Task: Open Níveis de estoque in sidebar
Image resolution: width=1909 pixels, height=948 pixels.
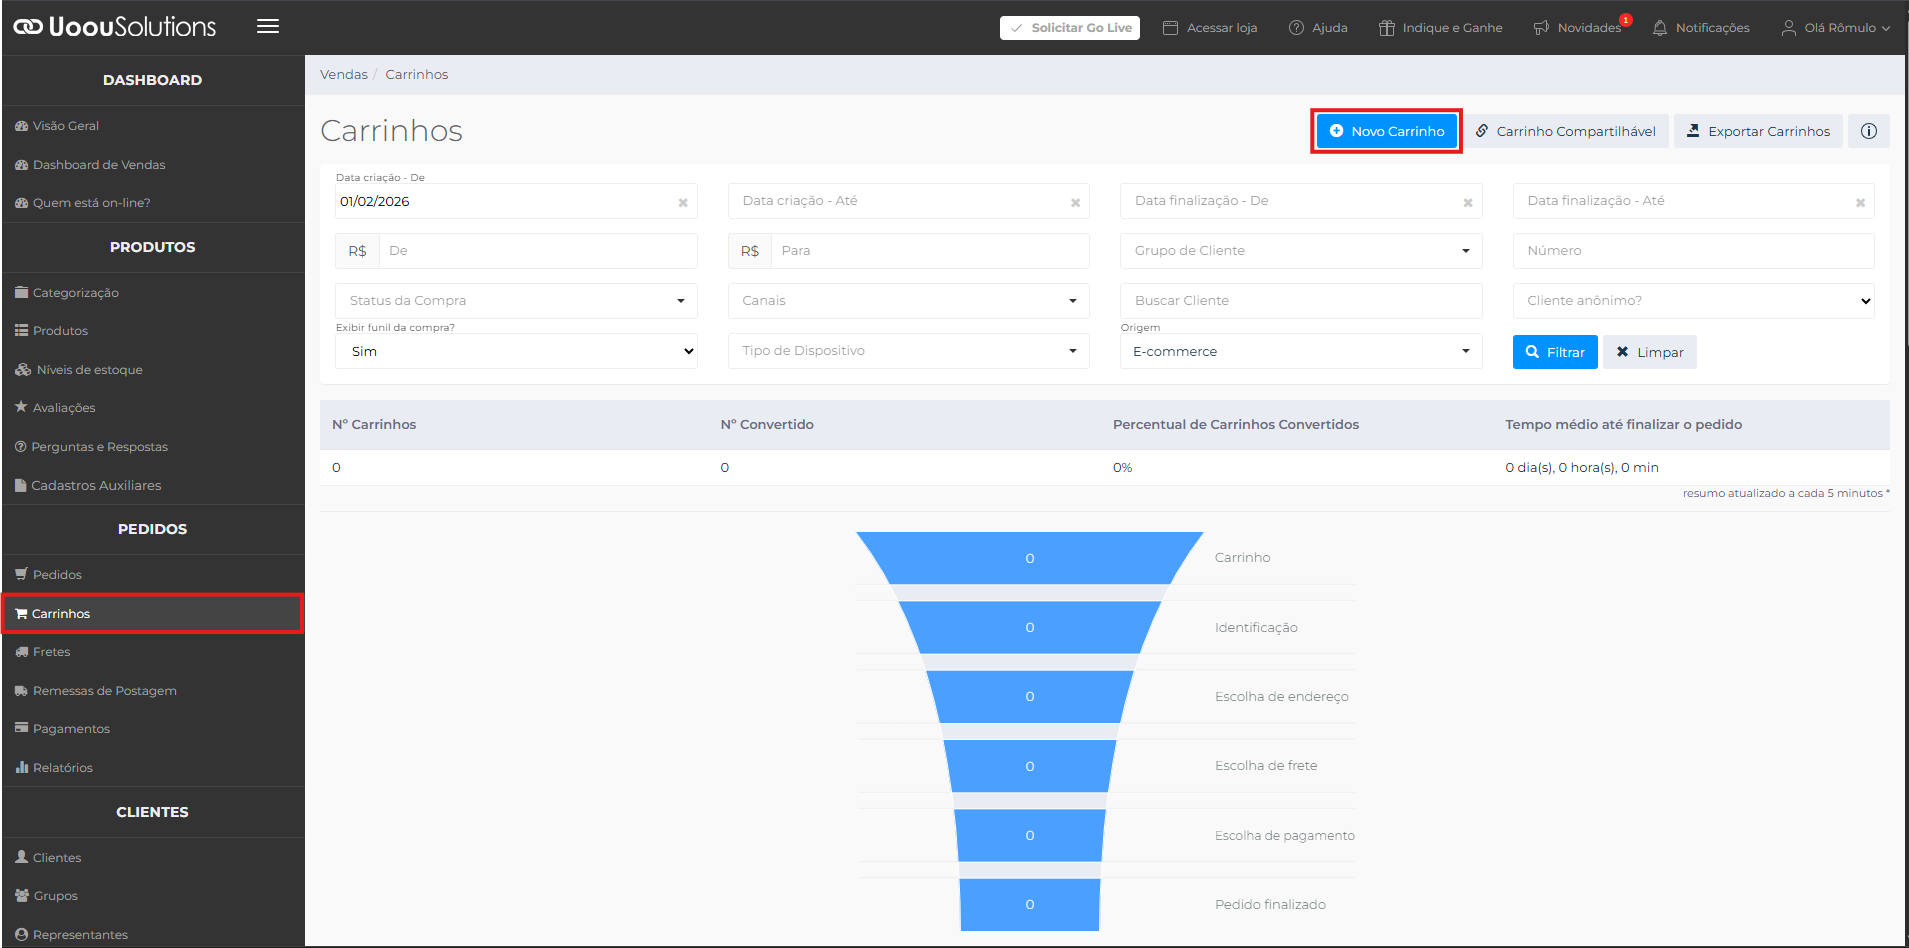Action: tap(89, 370)
